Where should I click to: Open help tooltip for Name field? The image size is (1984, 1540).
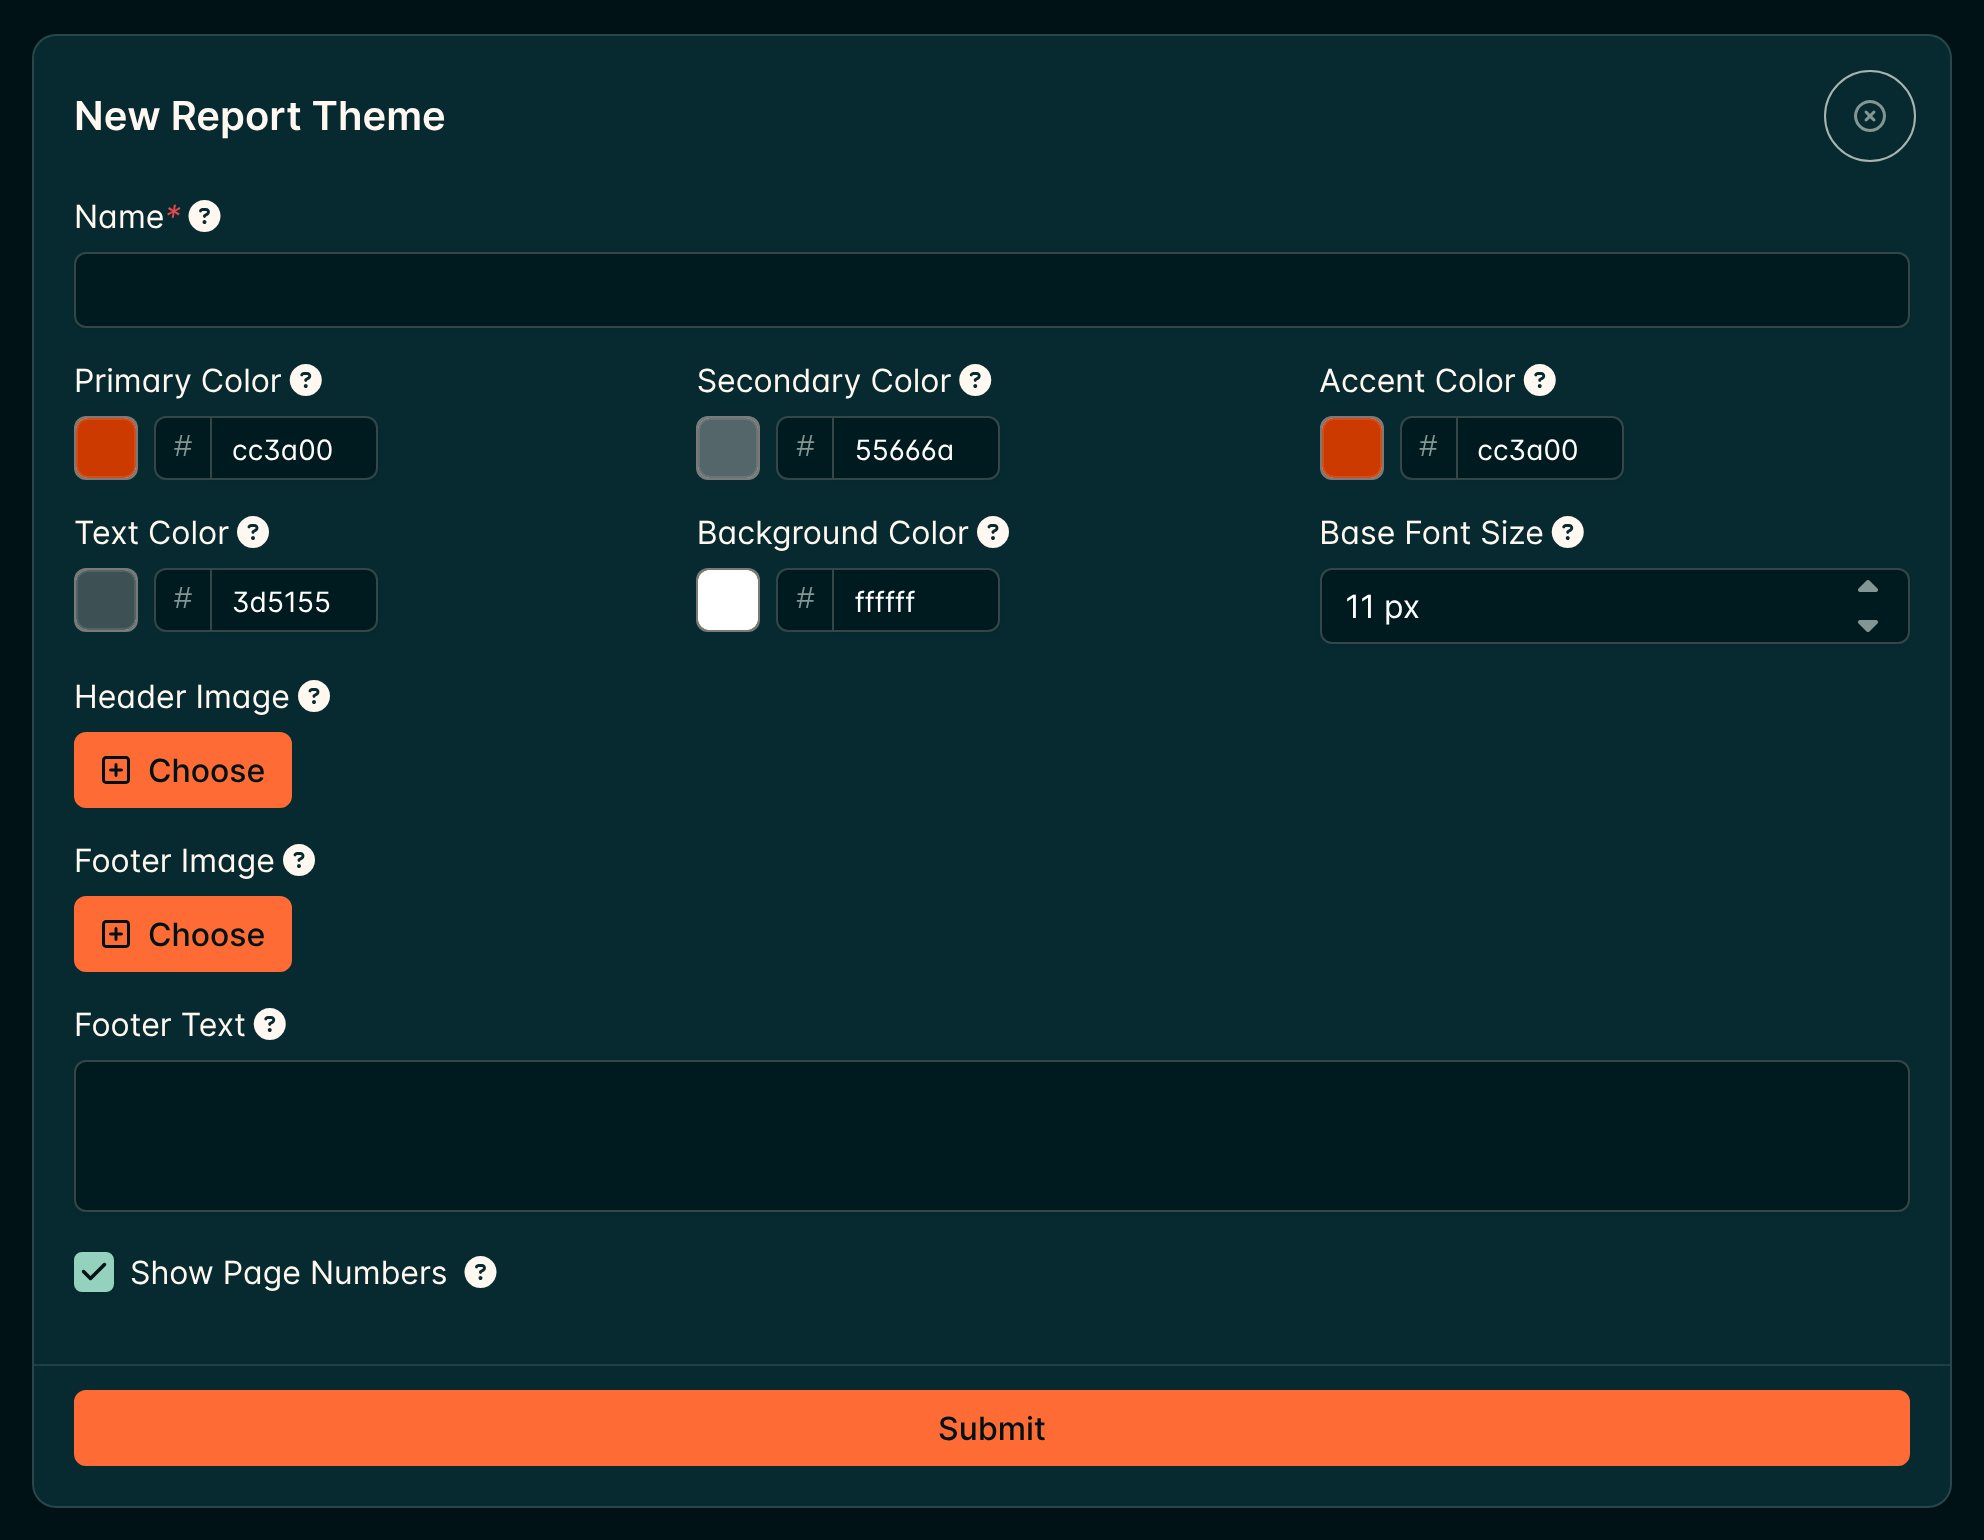click(205, 216)
